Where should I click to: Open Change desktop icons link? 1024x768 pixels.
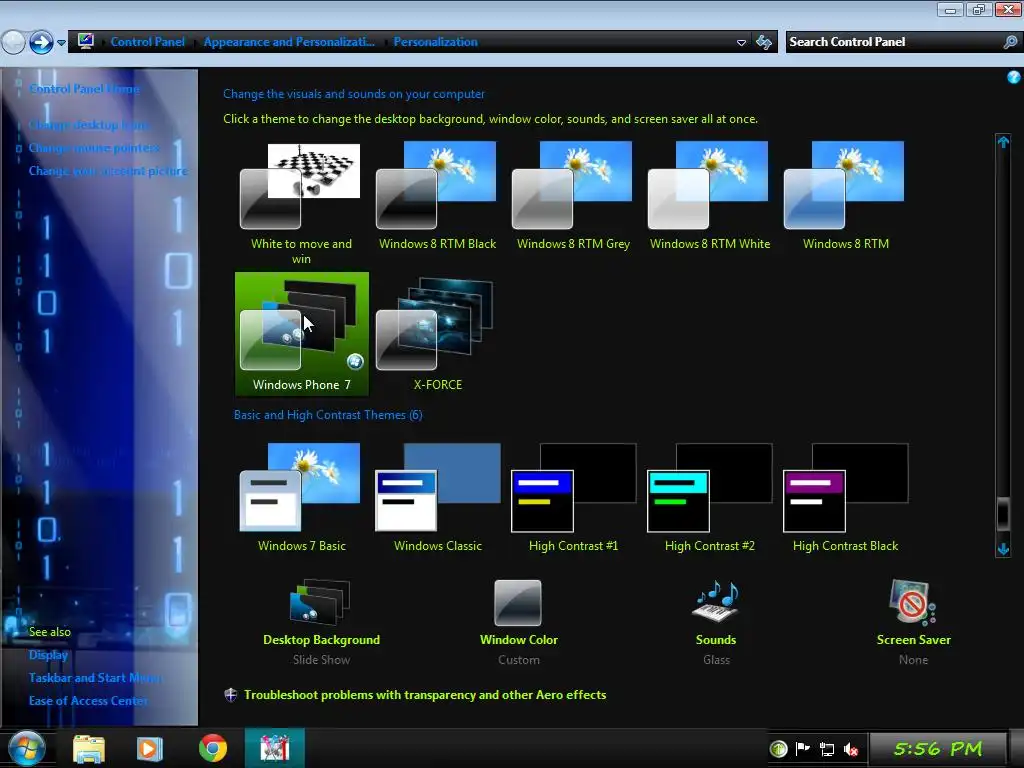tap(89, 125)
